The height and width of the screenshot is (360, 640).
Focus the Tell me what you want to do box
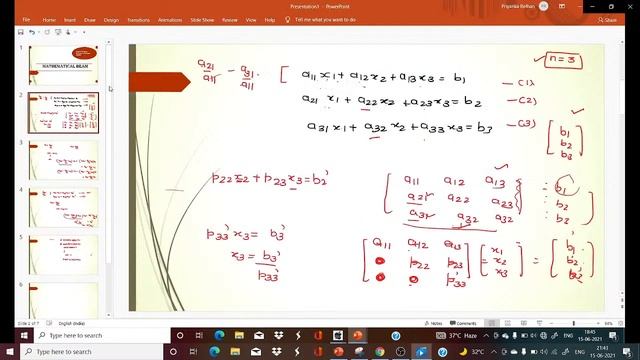325,20
